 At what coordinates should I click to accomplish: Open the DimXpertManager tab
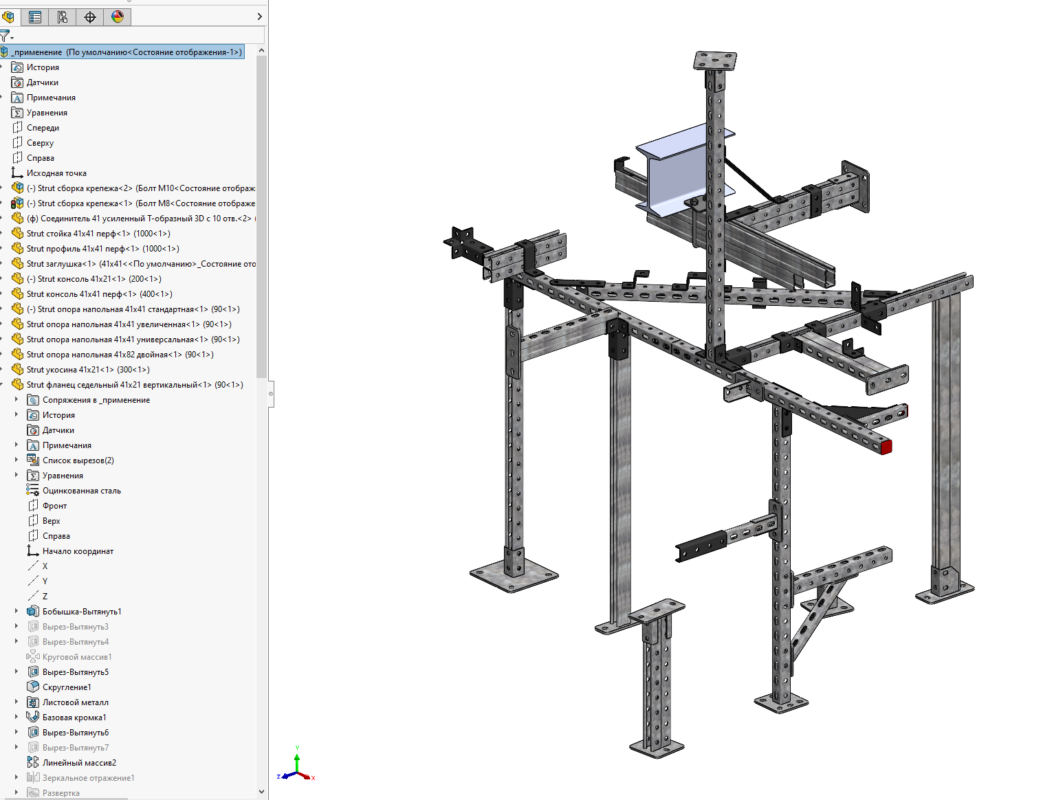[90, 17]
